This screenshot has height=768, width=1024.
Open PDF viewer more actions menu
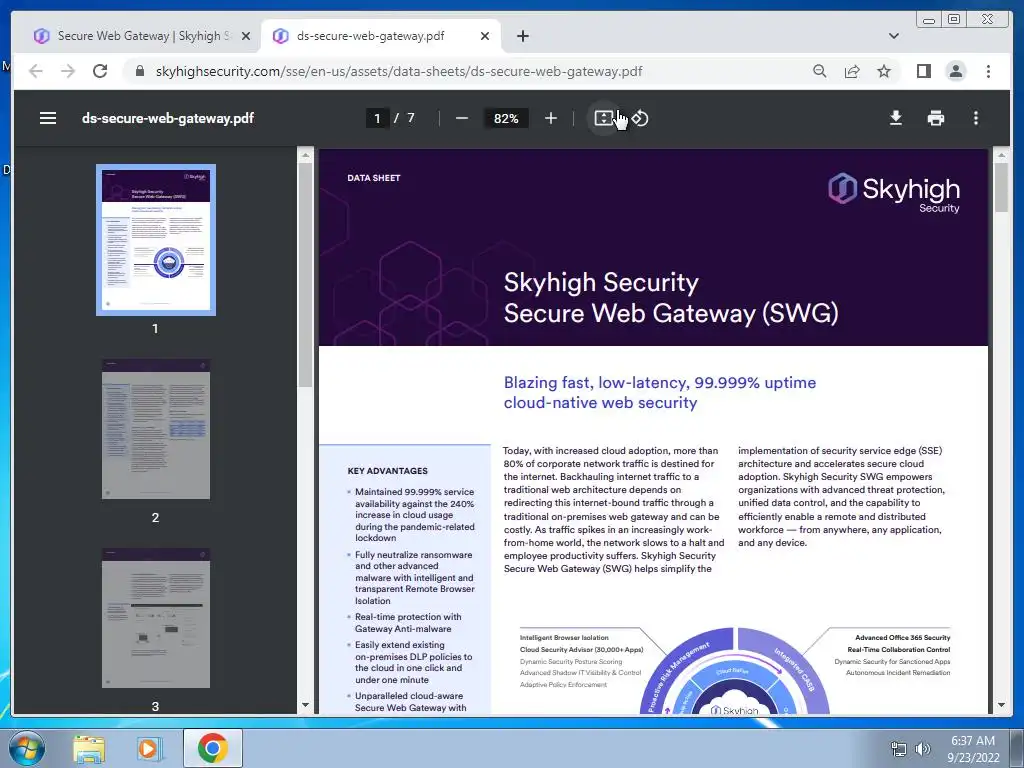pos(976,118)
